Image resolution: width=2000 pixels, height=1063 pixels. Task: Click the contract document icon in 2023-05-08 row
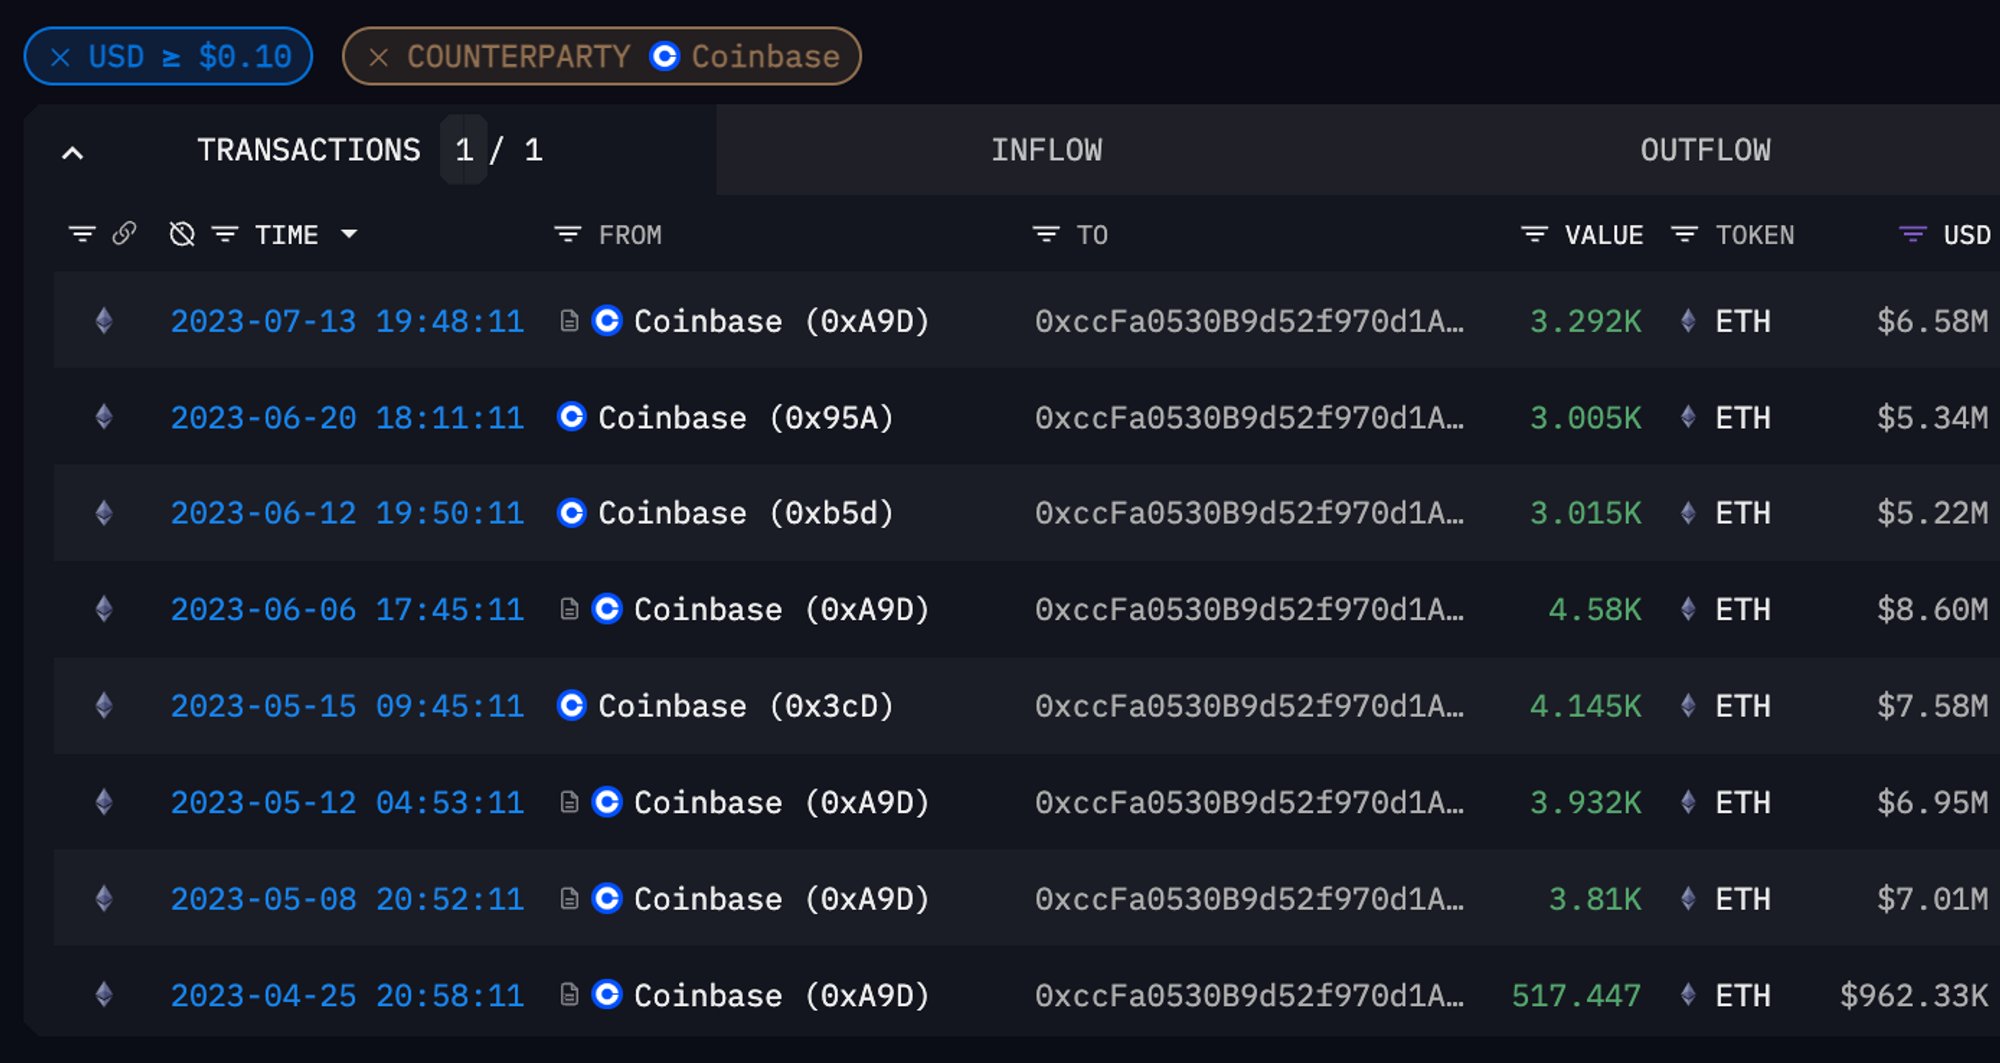click(x=569, y=899)
